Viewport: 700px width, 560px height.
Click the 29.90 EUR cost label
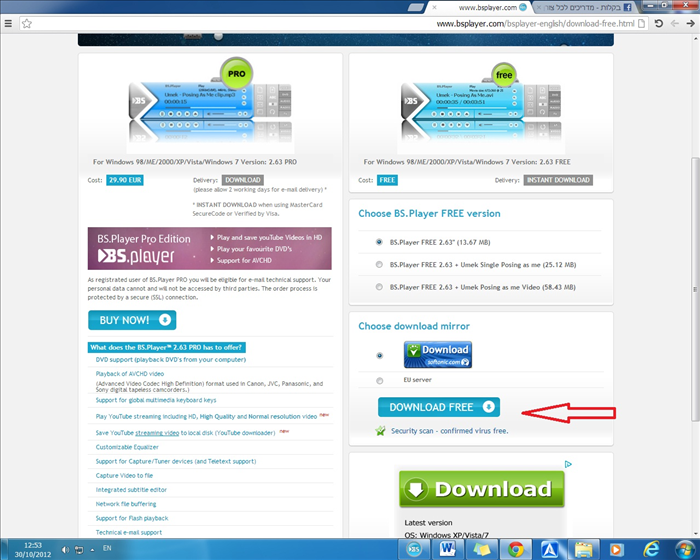[x=125, y=180]
